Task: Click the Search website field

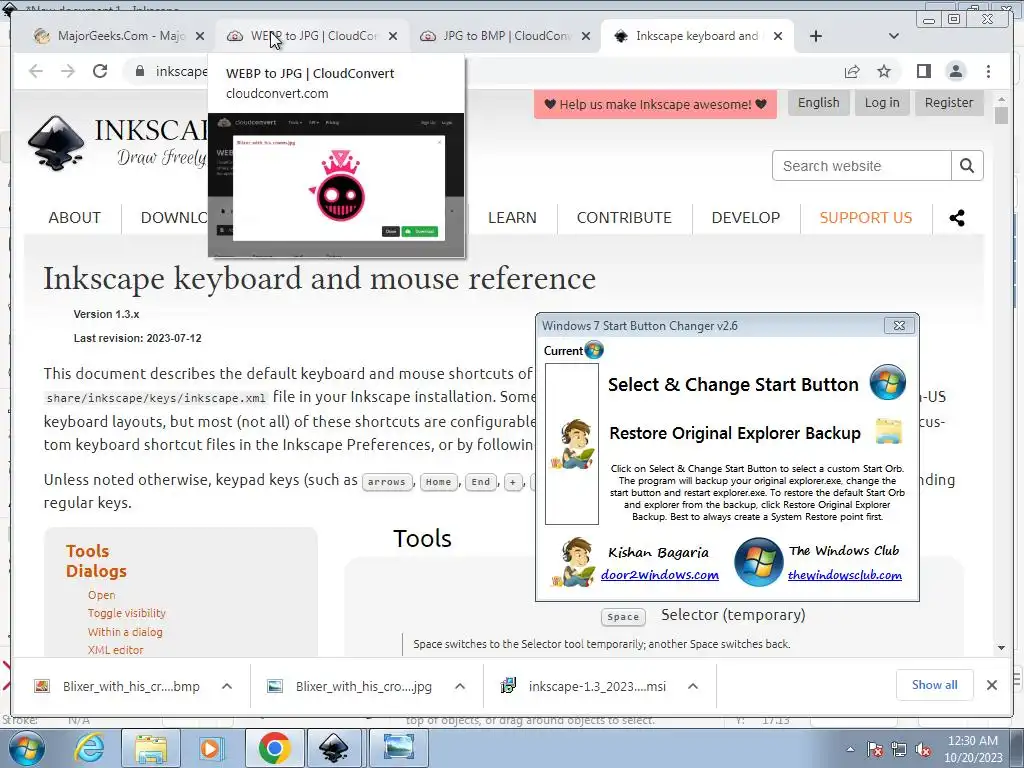Action: pos(861,166)
